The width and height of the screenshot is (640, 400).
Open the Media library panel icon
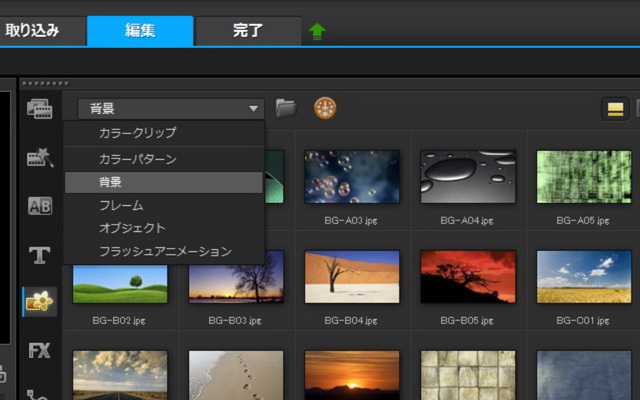[x=39, y=109]
